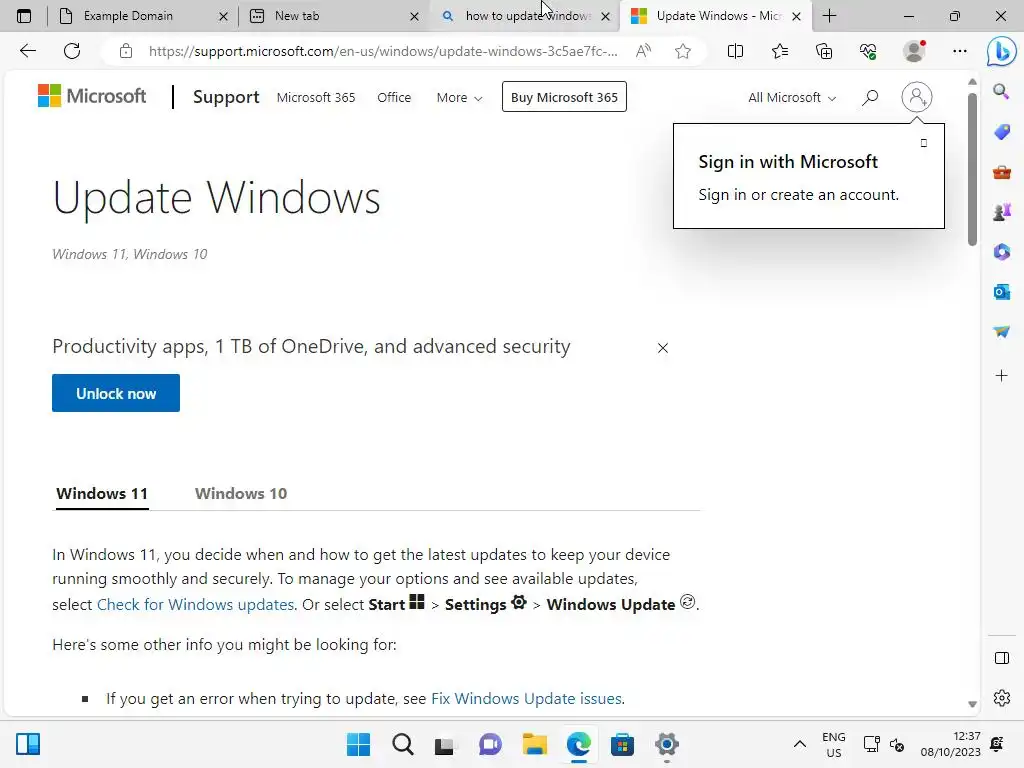Open split screen view

tap(735, 51)
